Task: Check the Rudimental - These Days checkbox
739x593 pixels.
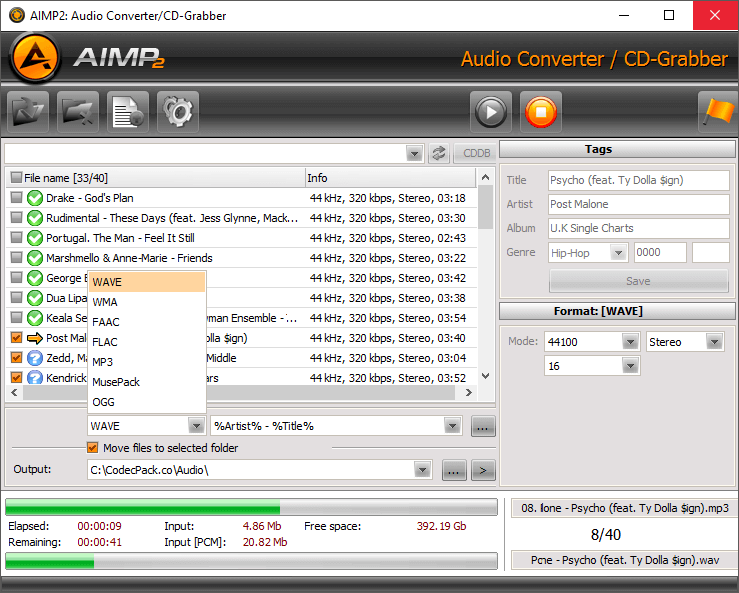Action: pyautogui.click(x=16, y=217)
